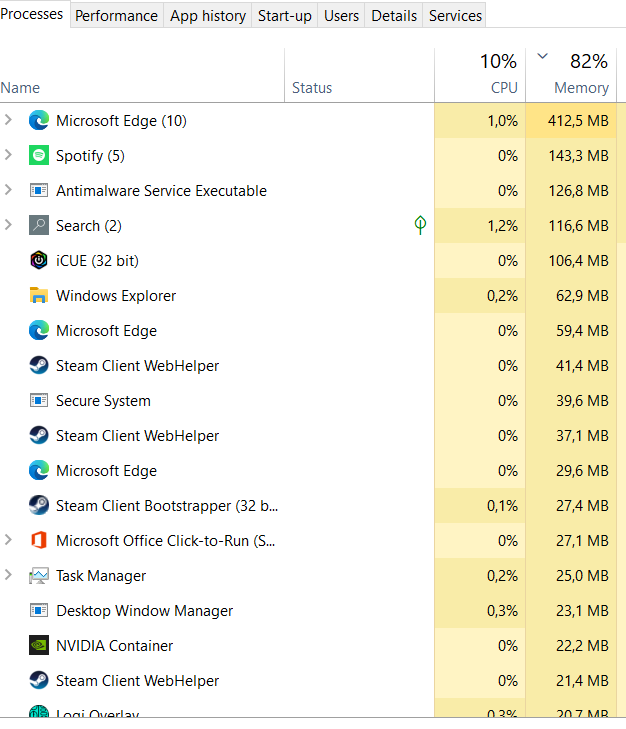This screenshot has height=729, width=626.
Task: Switch to the Users tab
Action: coord(341,16)
